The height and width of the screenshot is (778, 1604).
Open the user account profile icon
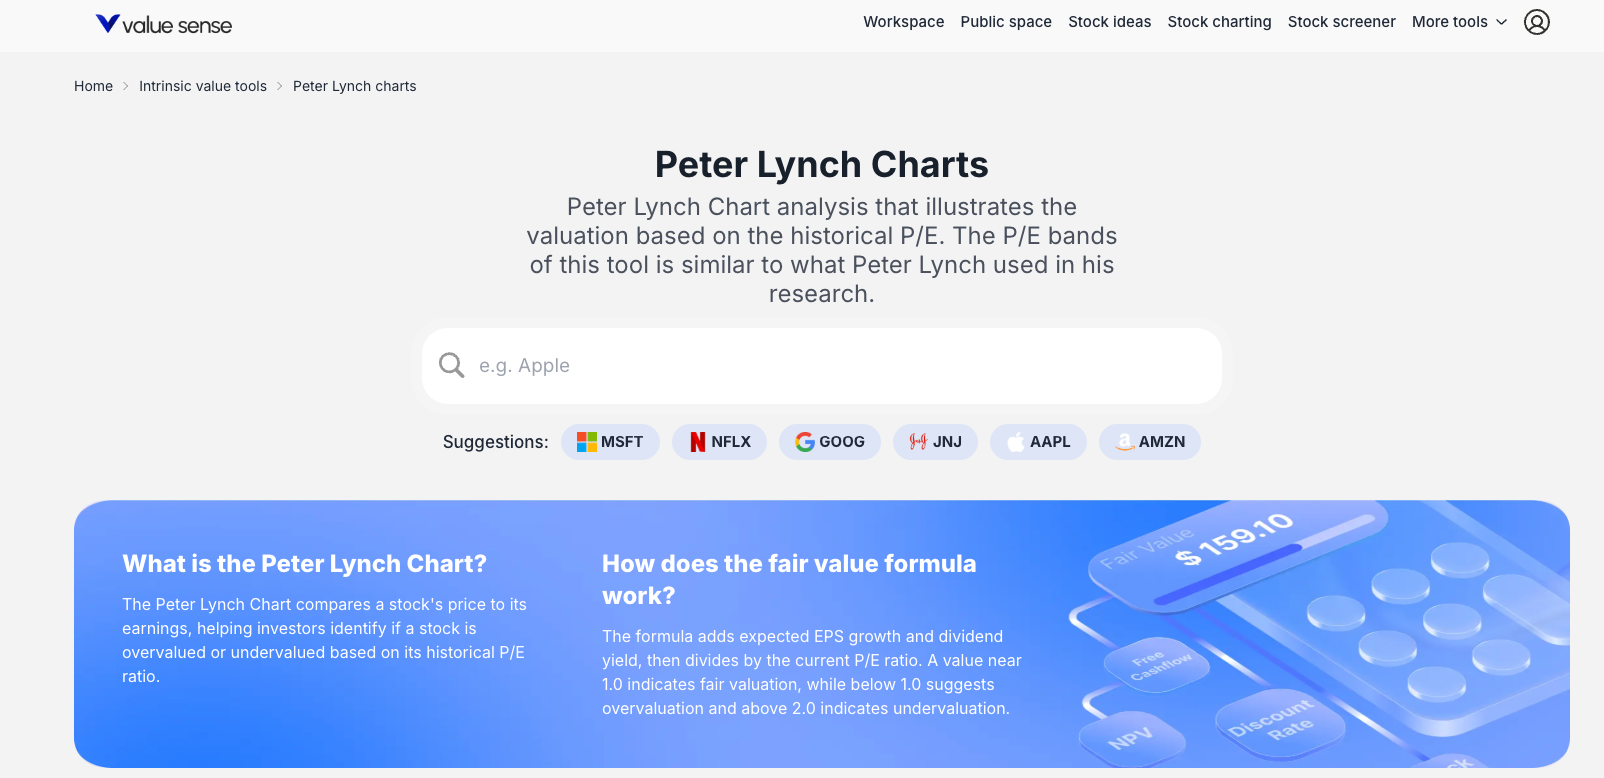[1537, 22]
